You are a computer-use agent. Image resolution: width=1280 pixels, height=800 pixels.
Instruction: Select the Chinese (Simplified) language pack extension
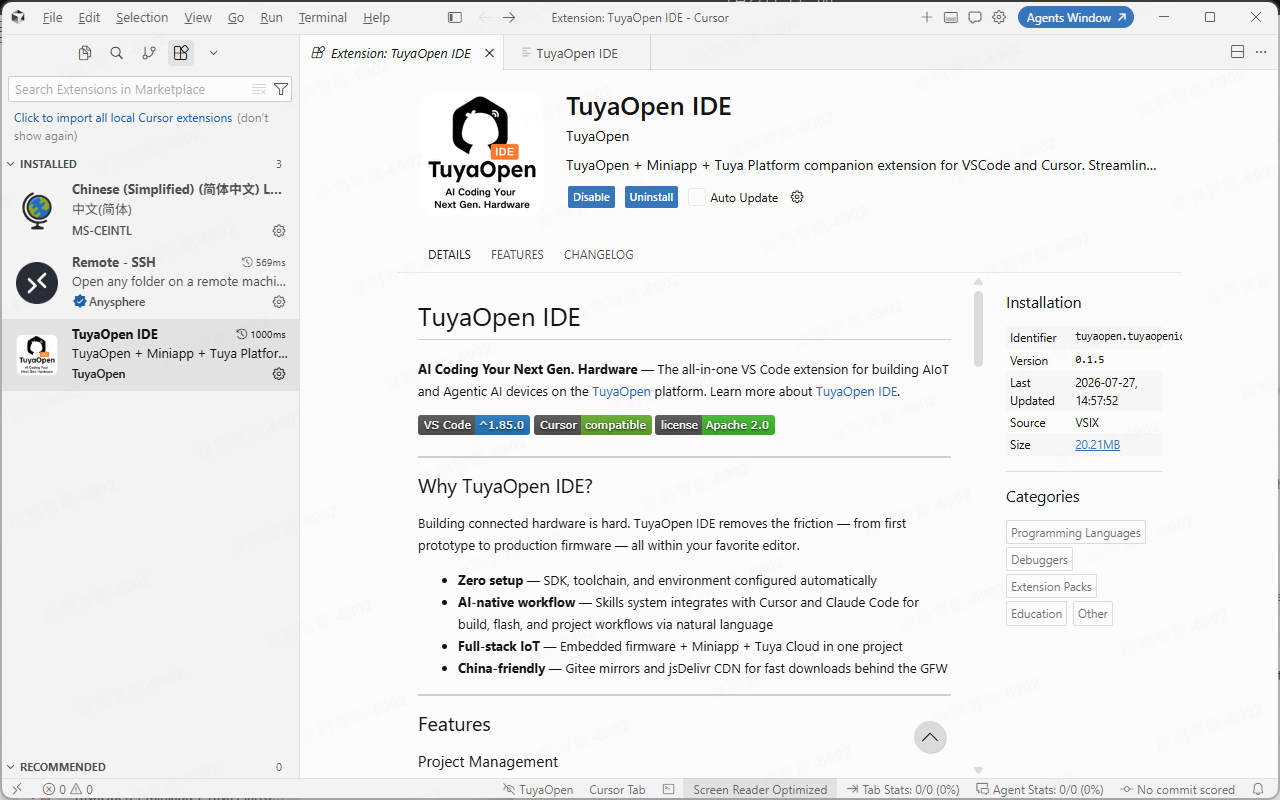point(150,210)
